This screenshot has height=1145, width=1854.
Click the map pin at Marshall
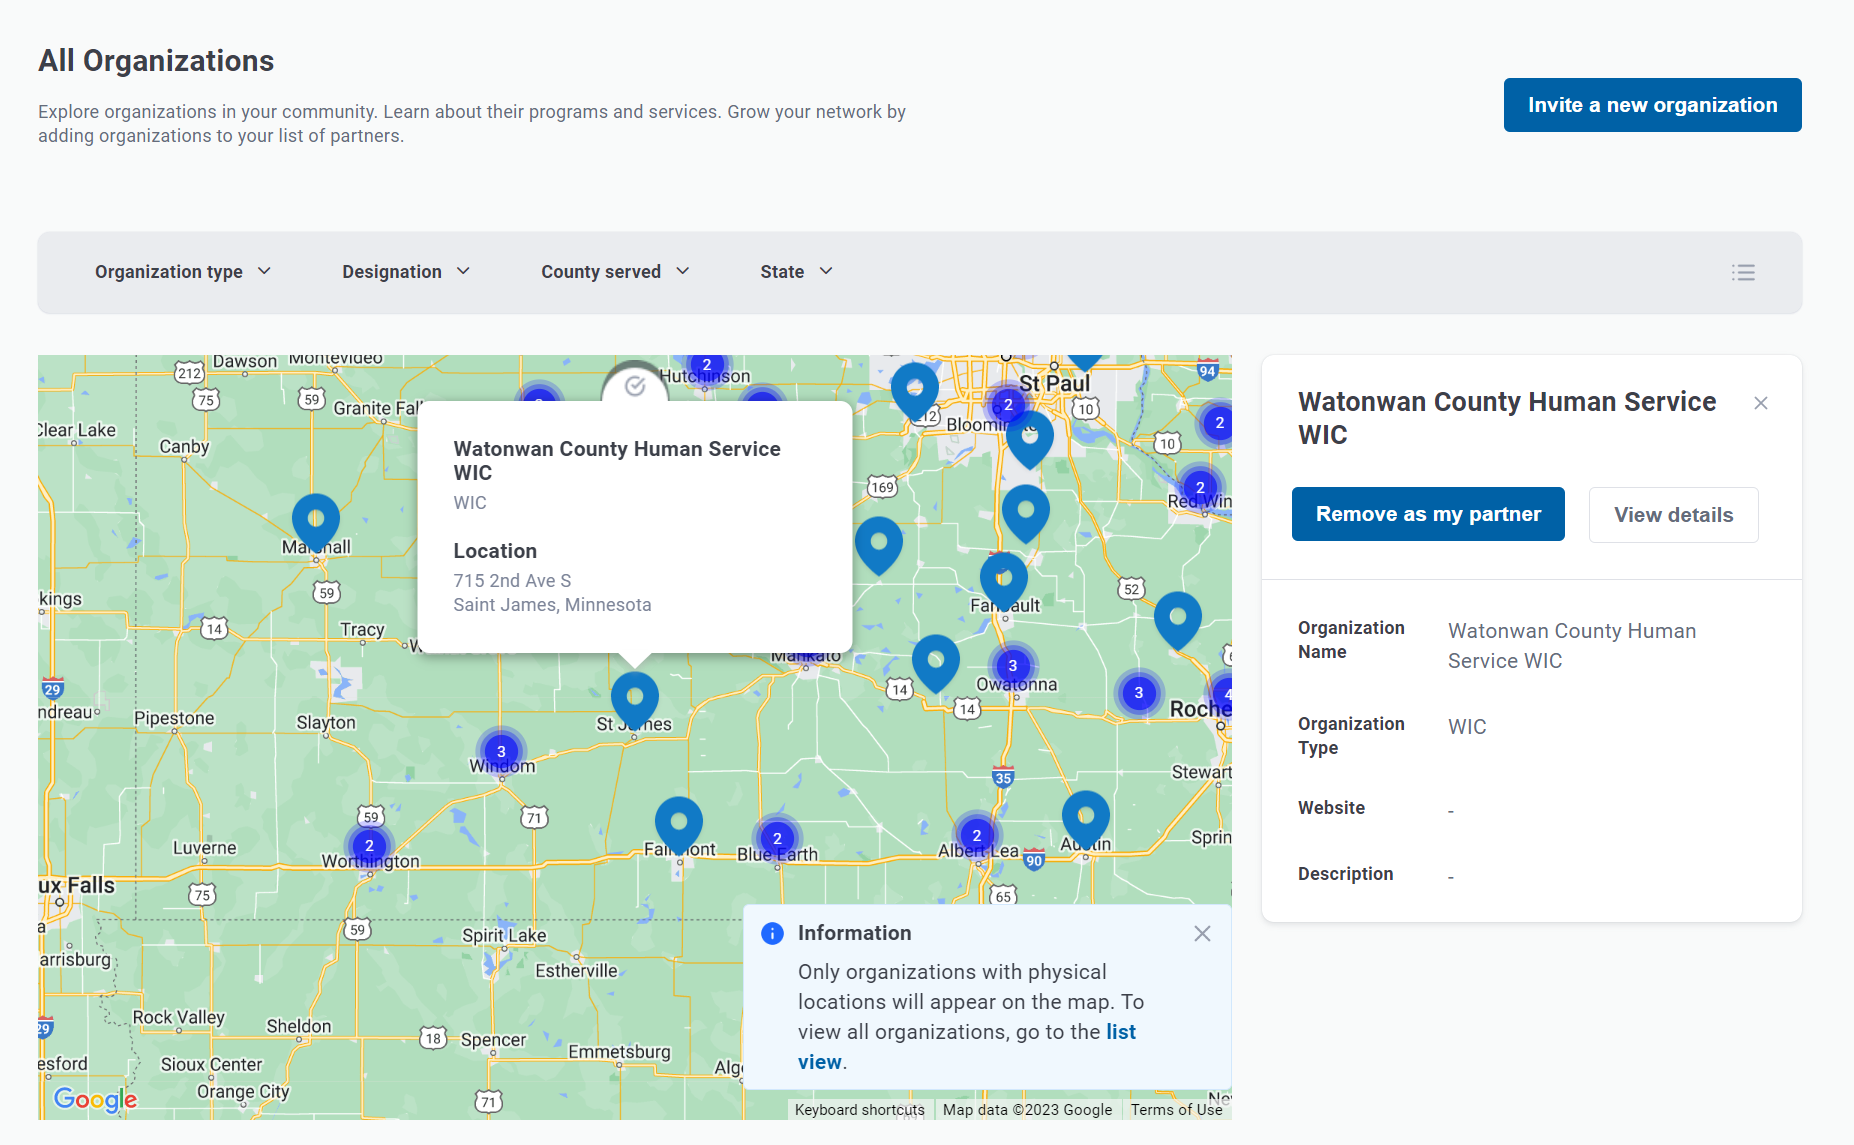tap(316, 520)
